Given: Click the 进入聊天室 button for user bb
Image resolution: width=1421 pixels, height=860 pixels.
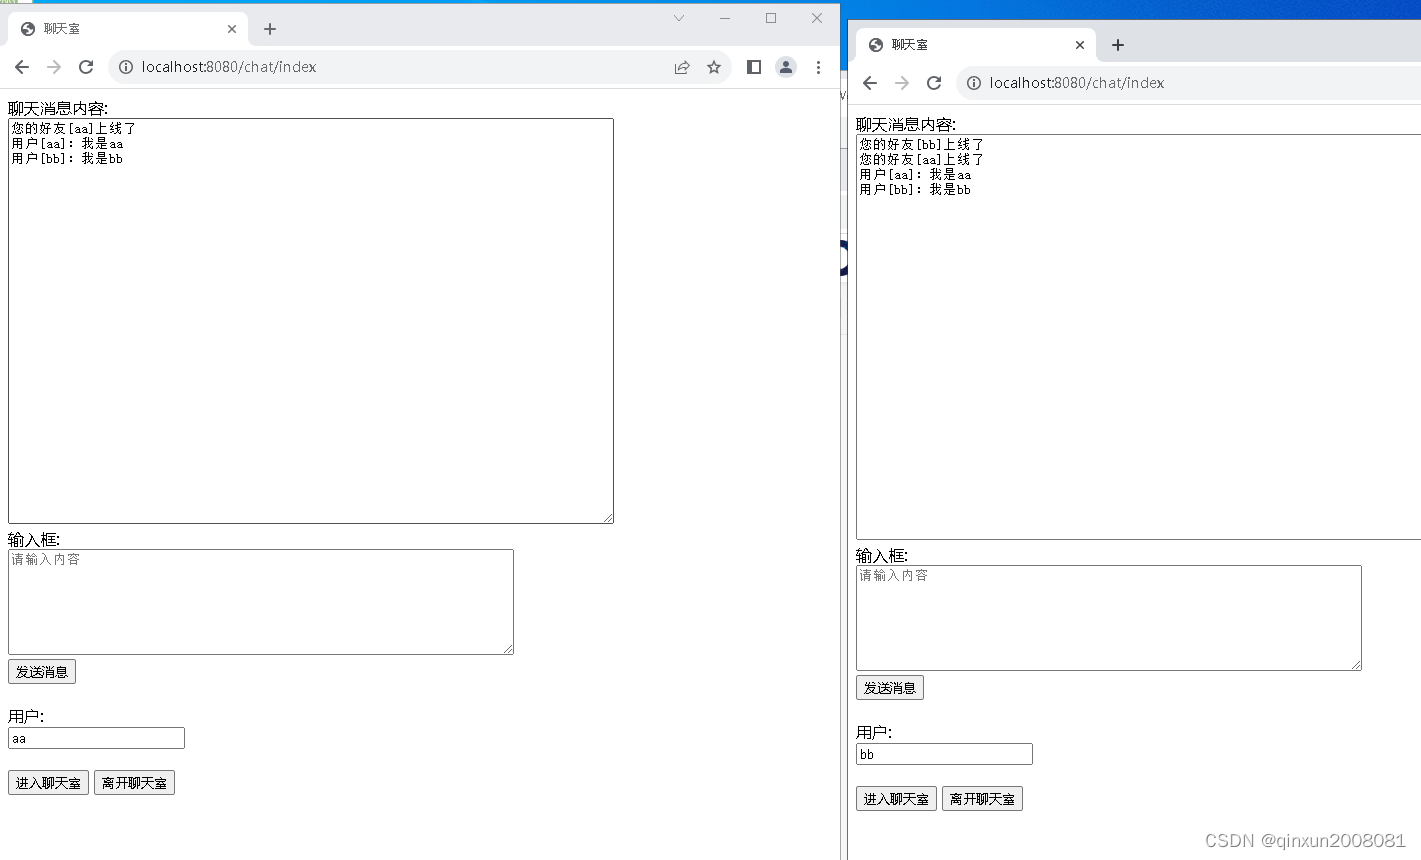Looking at the screenshot, I should click(896, 798).
